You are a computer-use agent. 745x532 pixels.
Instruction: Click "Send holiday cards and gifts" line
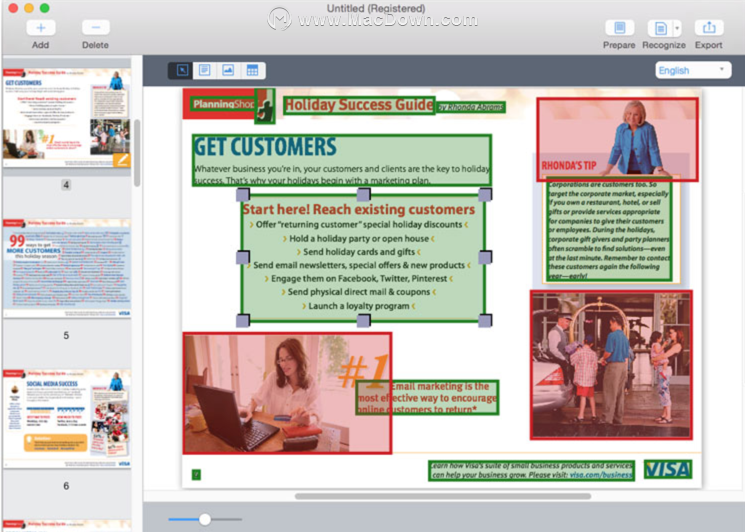[x=359, y=252]
